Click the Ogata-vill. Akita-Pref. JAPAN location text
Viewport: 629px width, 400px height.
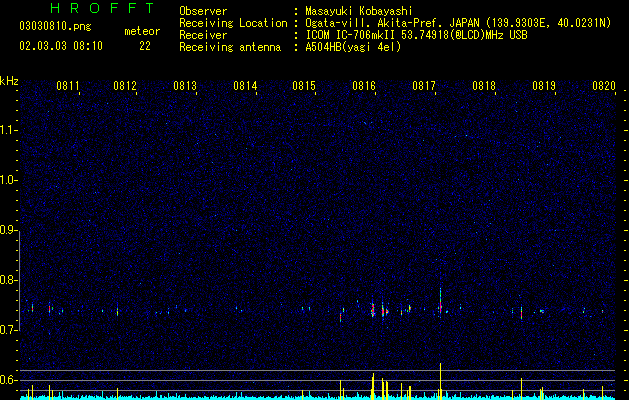click(458, 23)
